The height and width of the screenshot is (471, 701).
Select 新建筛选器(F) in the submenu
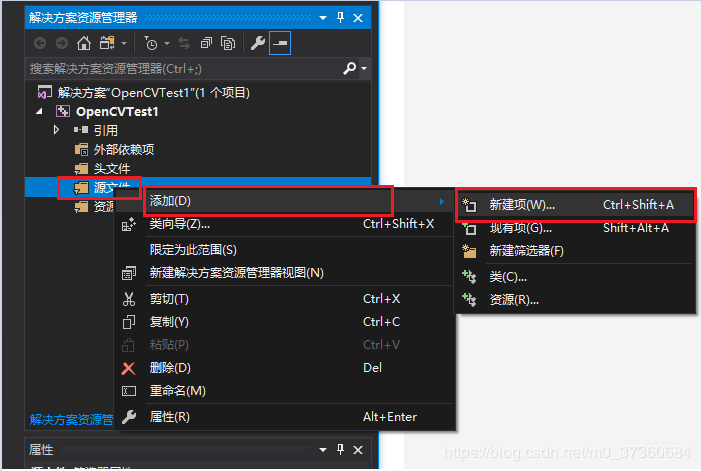click(x=526, y=251)
